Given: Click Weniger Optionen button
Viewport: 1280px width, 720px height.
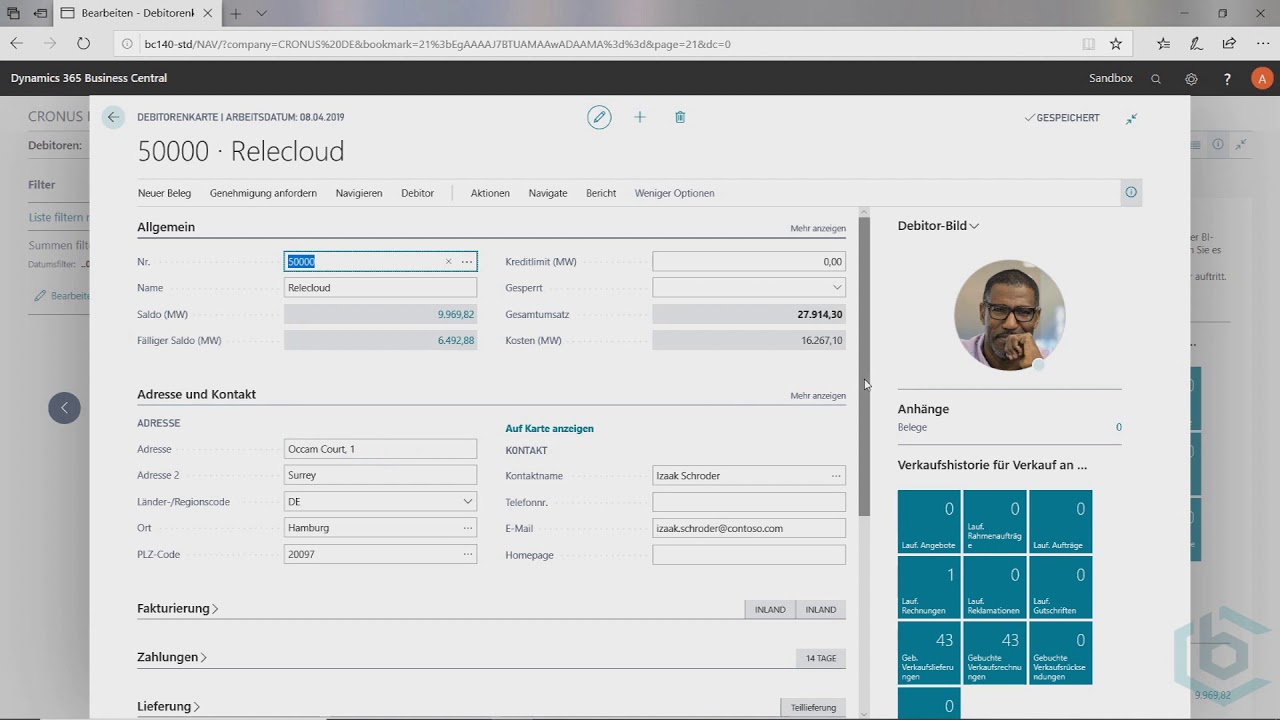Looking at the screenshot, I should (x=674, y=193).
